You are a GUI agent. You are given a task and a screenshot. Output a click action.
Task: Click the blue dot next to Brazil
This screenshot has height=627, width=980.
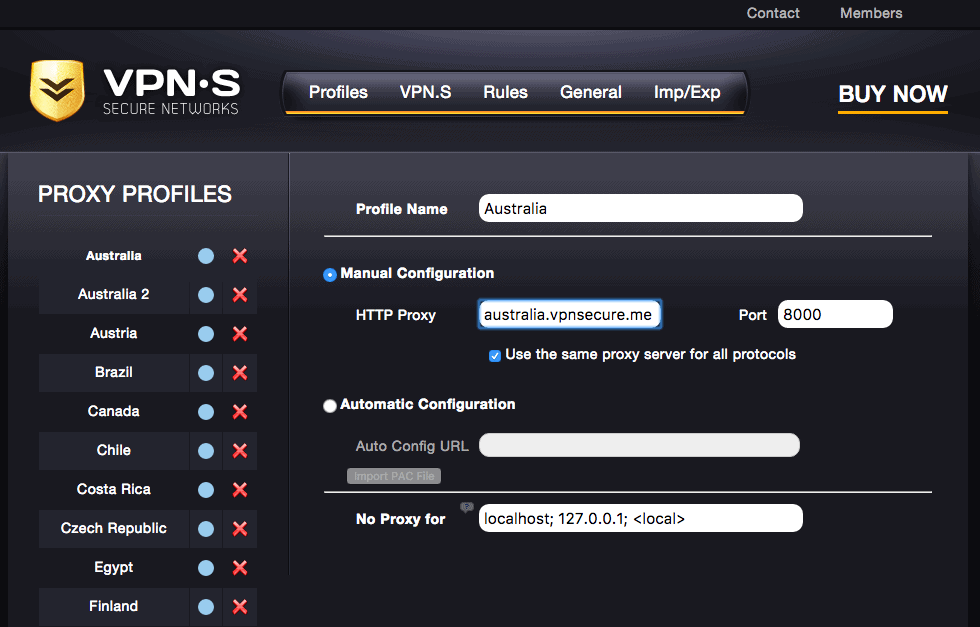205,372
